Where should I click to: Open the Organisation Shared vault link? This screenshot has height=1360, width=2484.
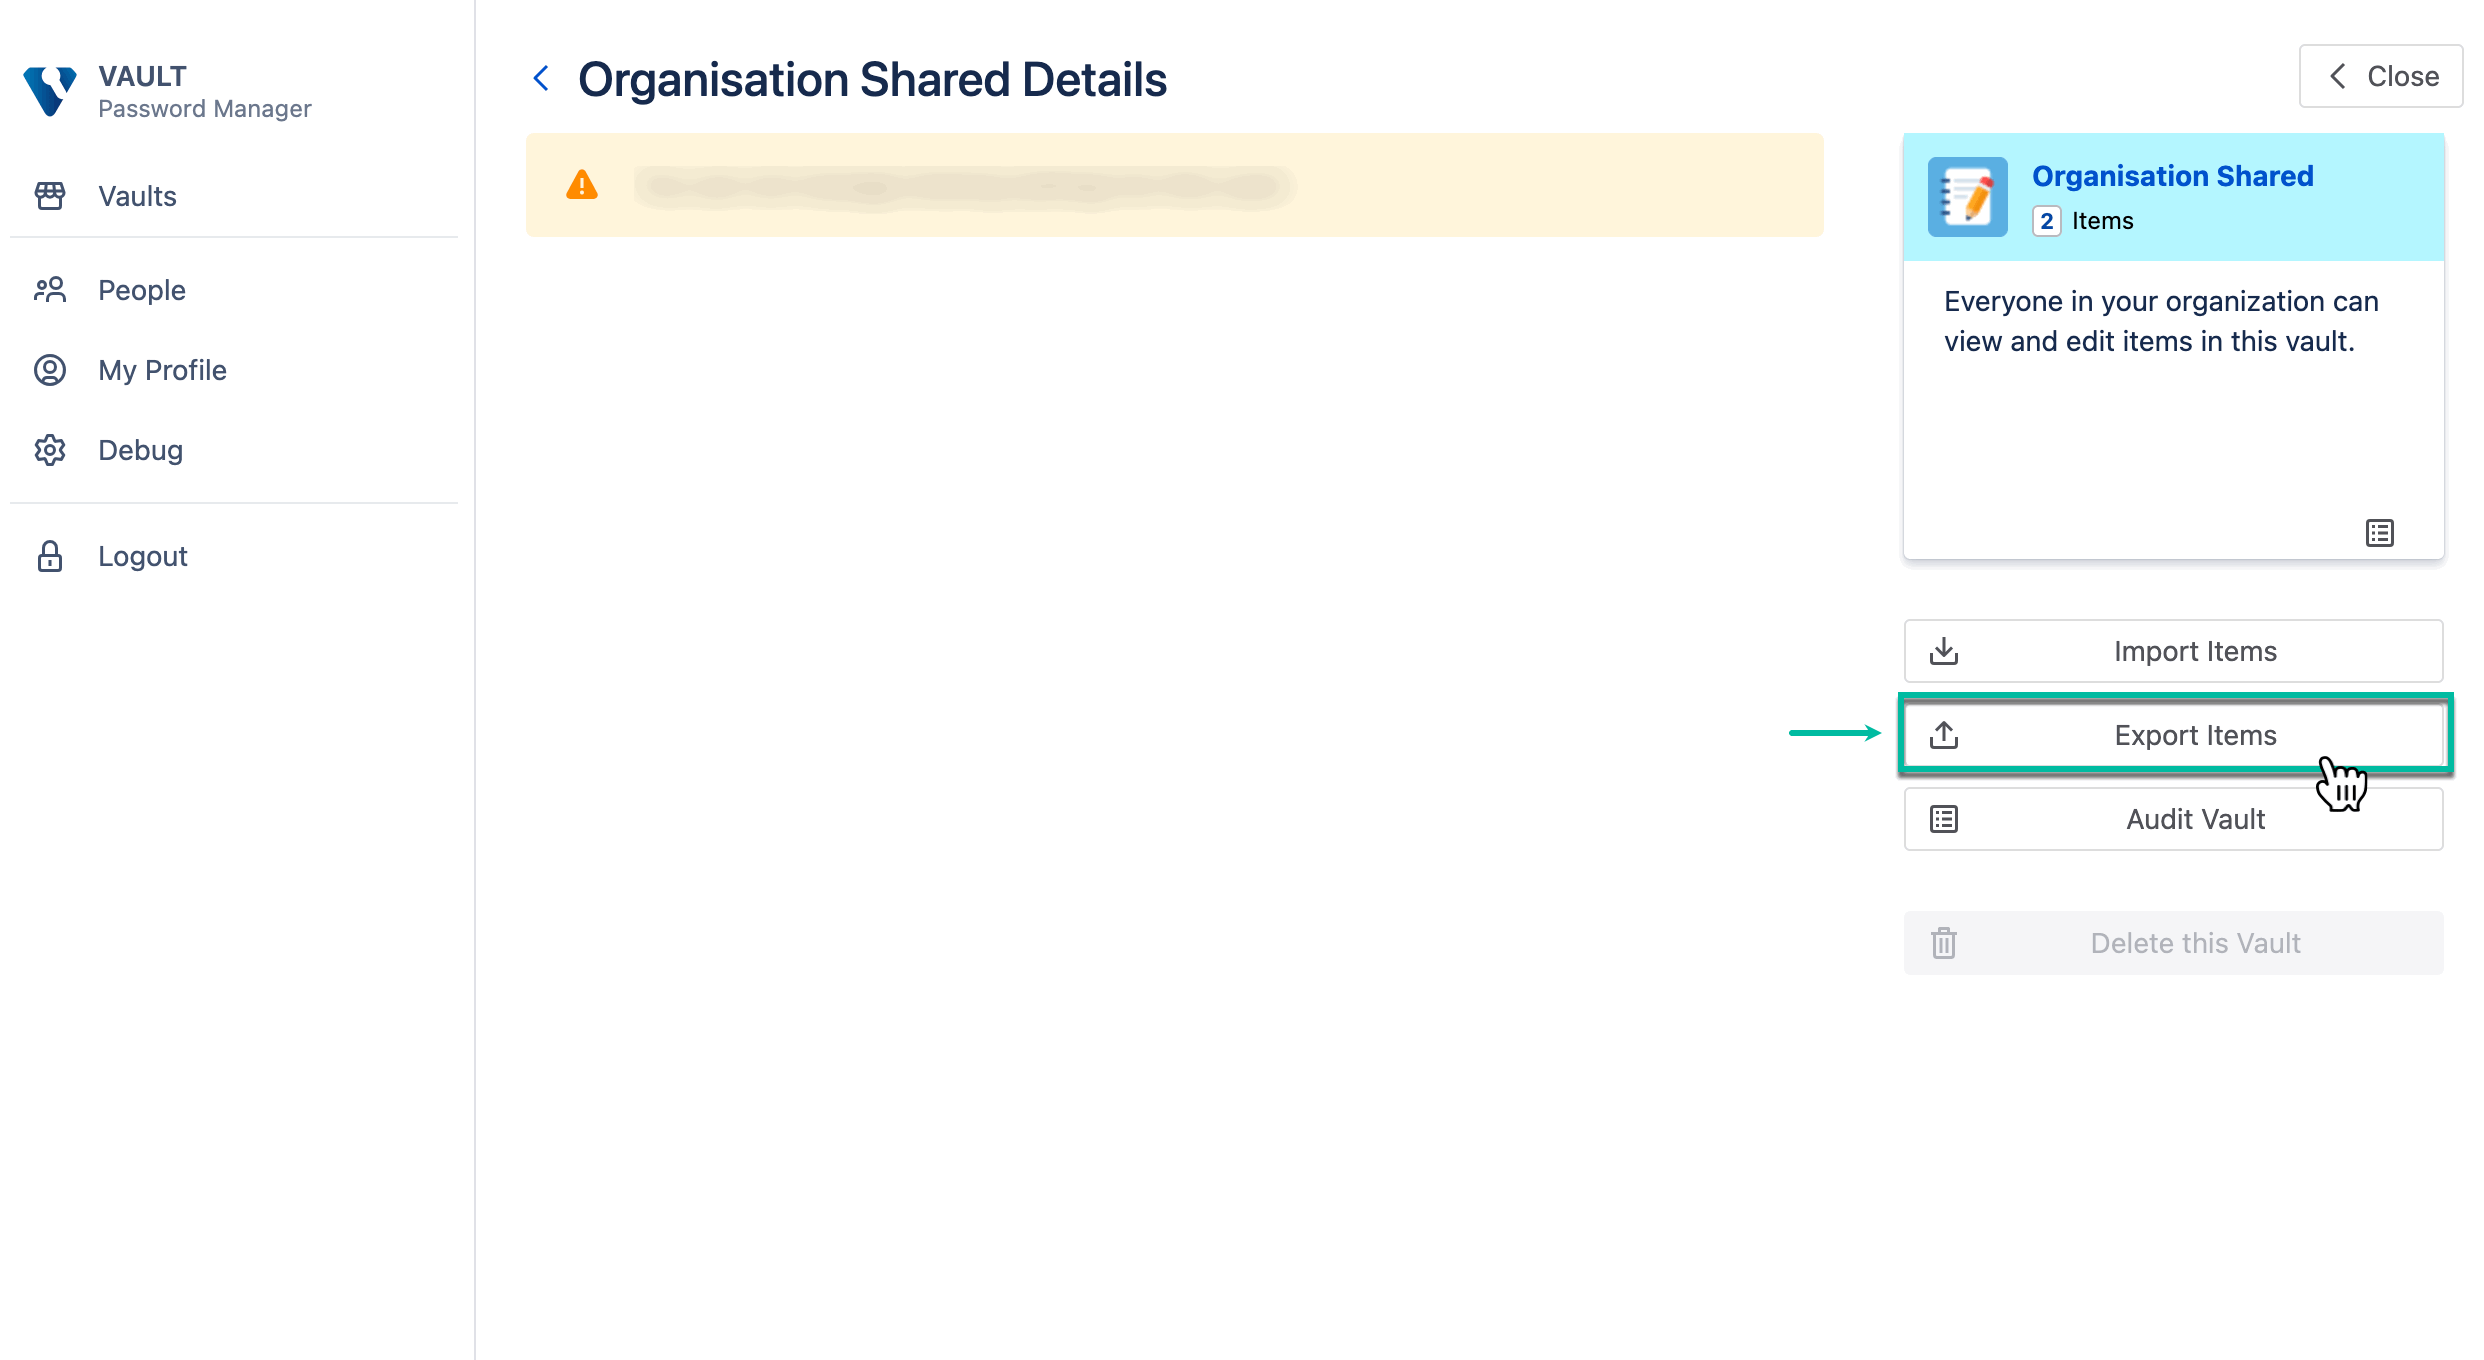(x=2172, y=176)
